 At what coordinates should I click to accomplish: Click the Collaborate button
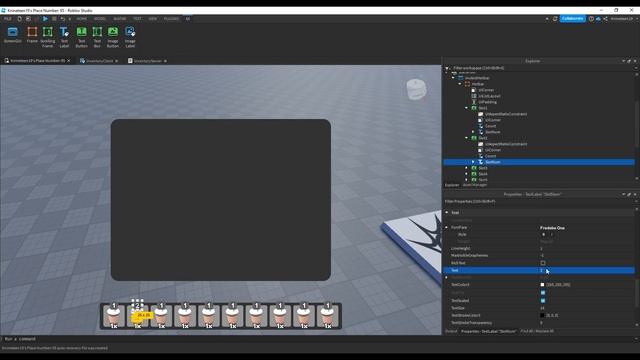point(572,19)
